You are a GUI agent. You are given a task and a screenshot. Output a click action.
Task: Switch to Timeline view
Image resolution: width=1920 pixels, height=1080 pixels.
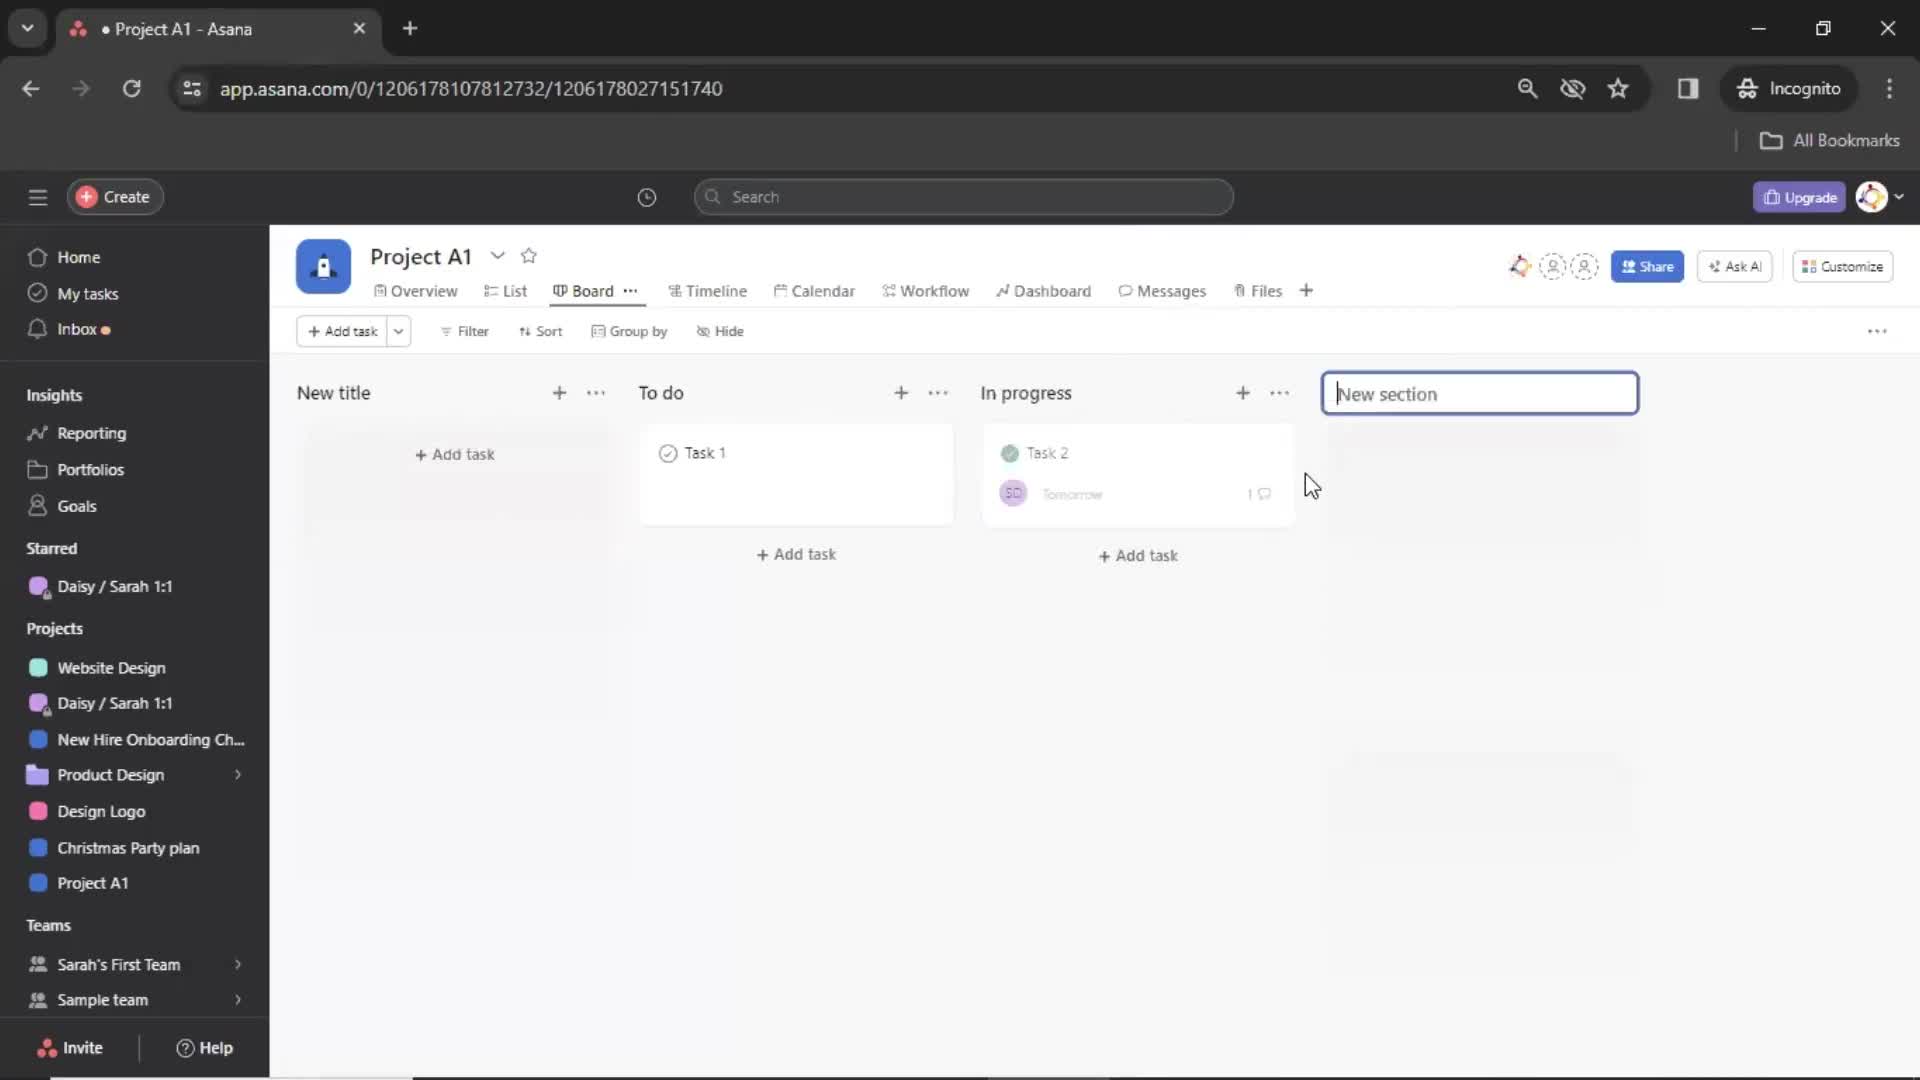(715, 290)
